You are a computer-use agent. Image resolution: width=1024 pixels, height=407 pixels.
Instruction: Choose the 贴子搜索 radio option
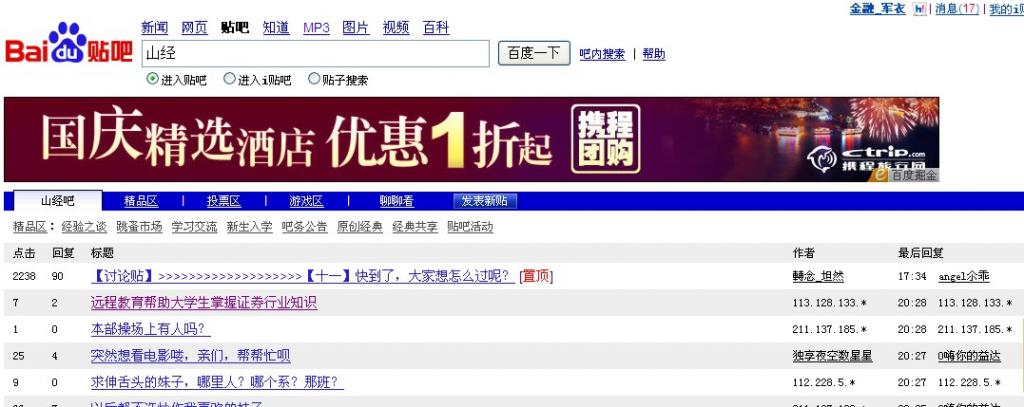(x=314, y=79)
